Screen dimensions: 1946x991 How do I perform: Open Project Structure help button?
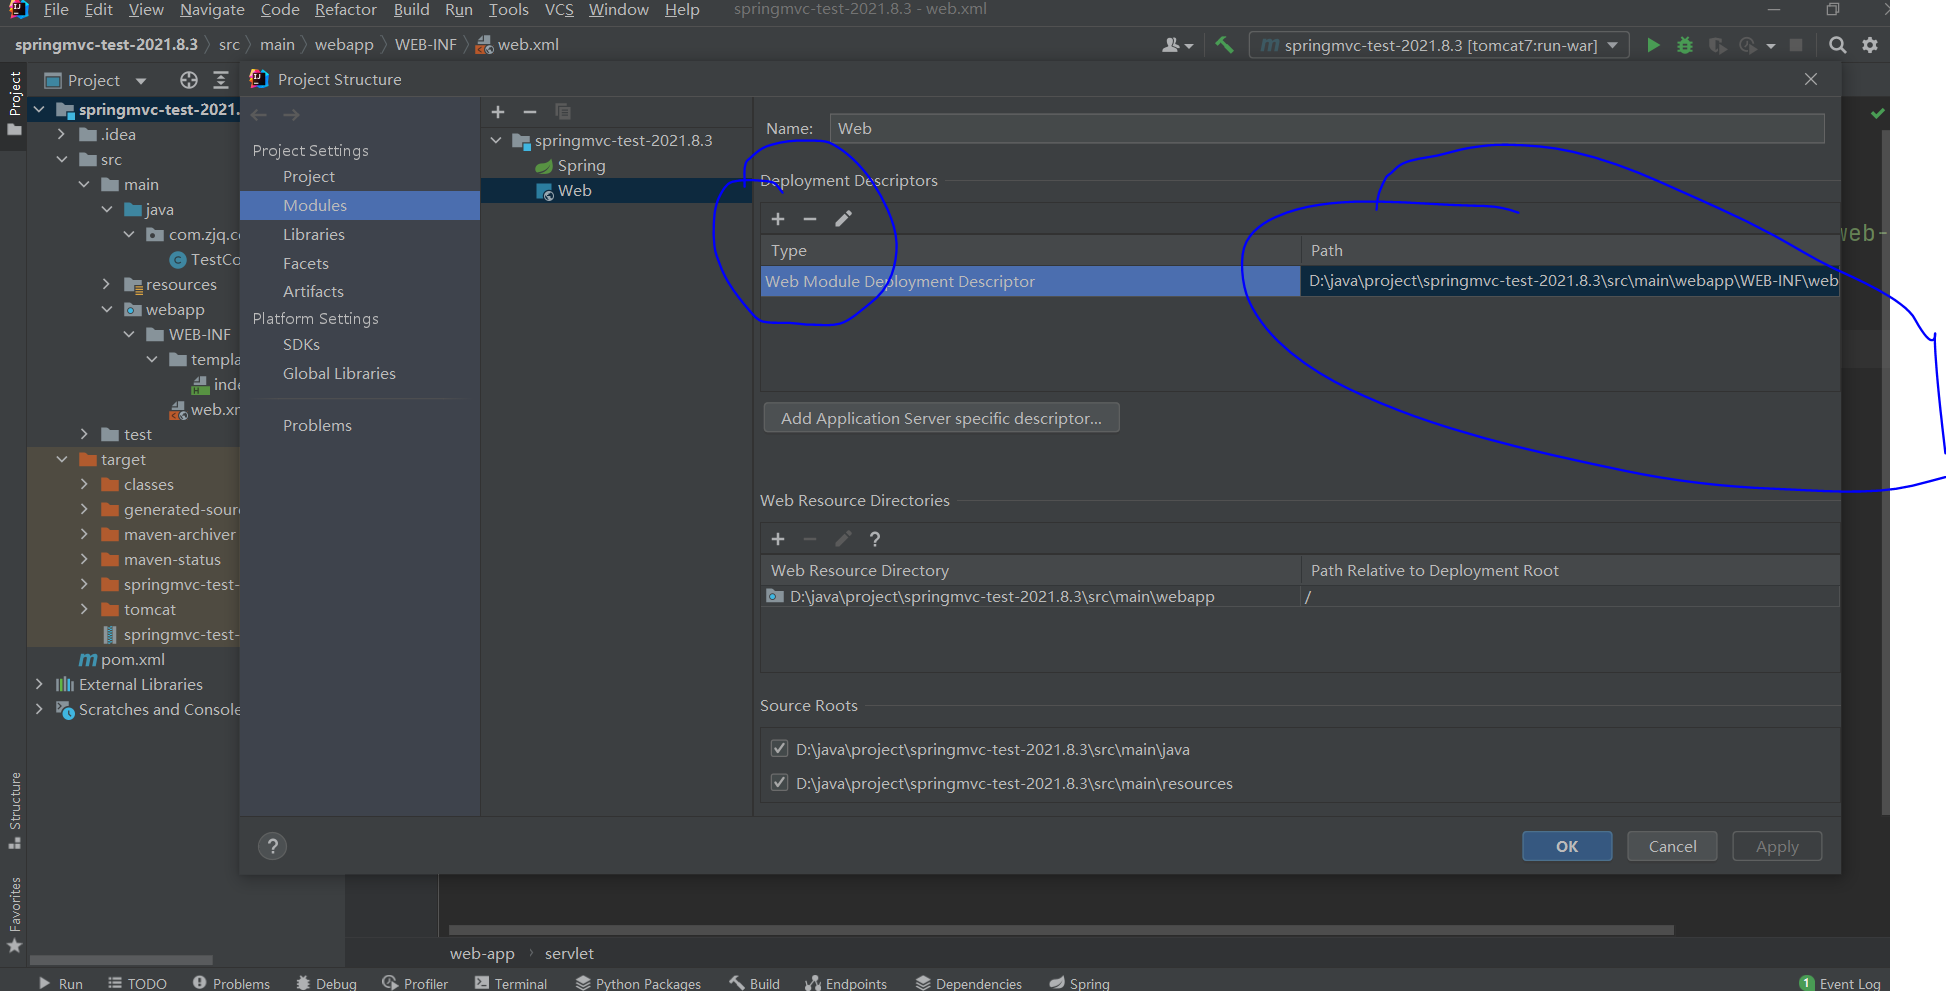pos(272,846)
